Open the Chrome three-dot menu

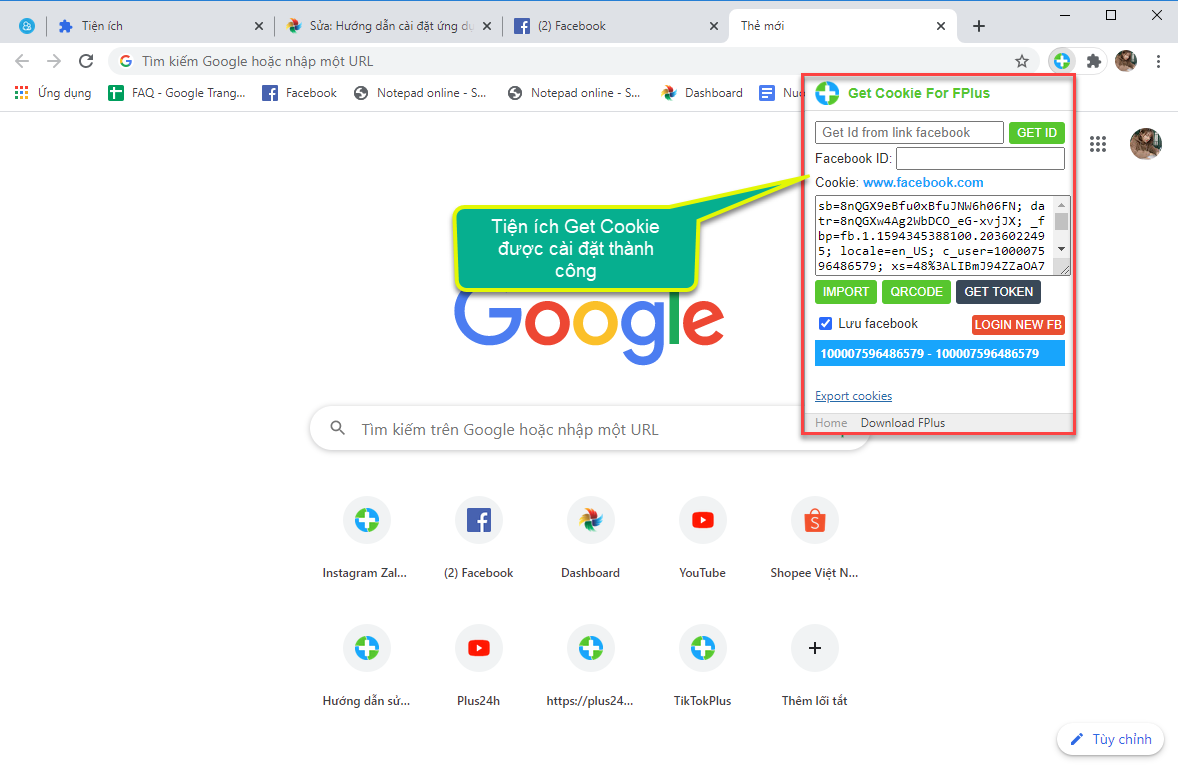tap(1158, 61)
